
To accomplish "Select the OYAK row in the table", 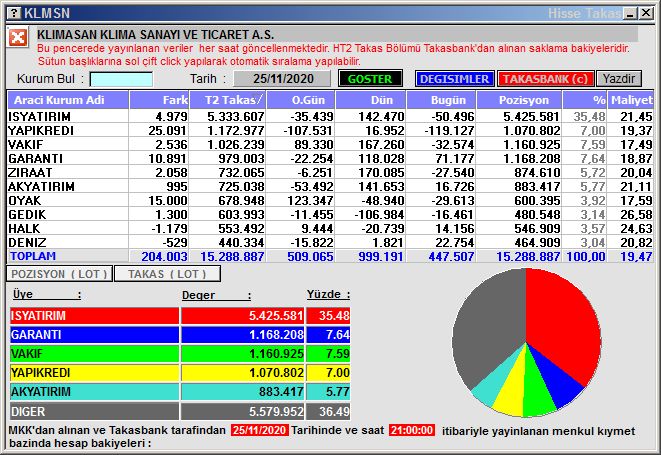I will (330, 200).
